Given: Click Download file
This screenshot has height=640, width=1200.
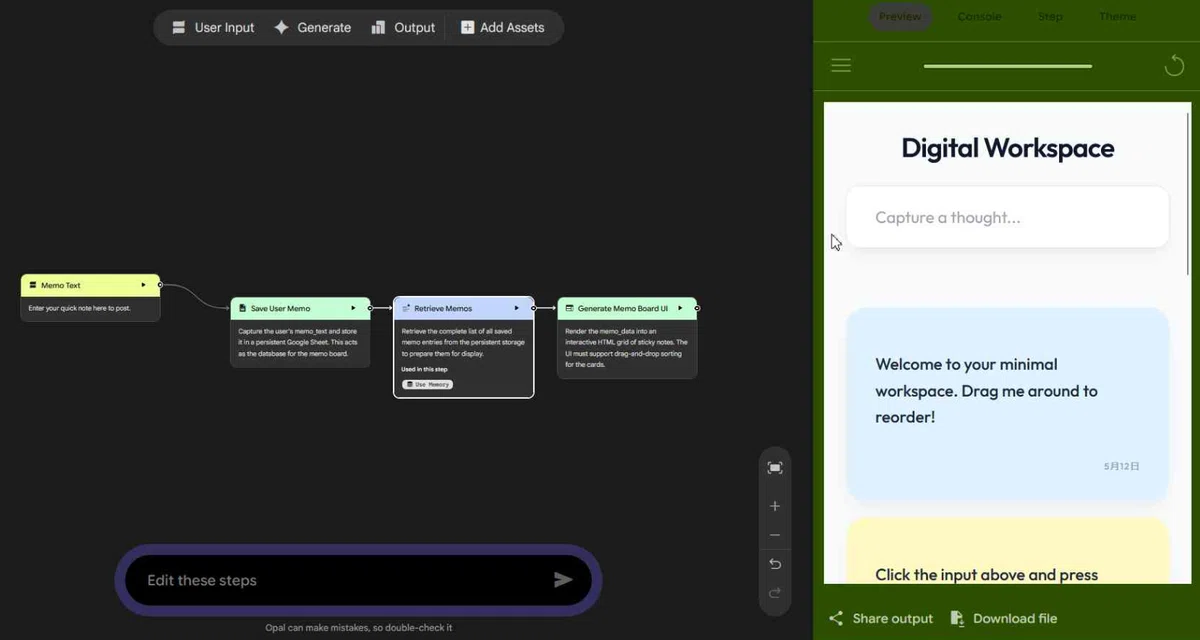Looking at the screenshot, I should click(x=1003, y=618).
